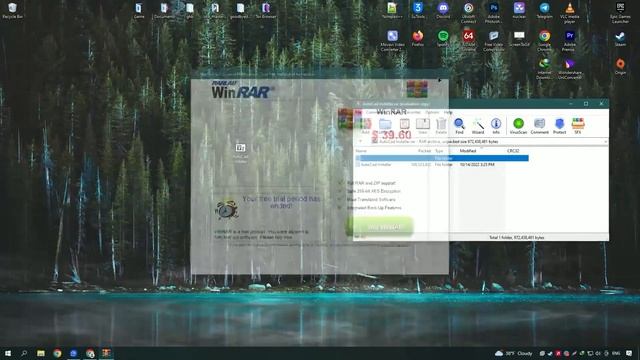
Task: Select the Movavi Video Converter icon
Action: pyautogui.click(x=392, y=41)
